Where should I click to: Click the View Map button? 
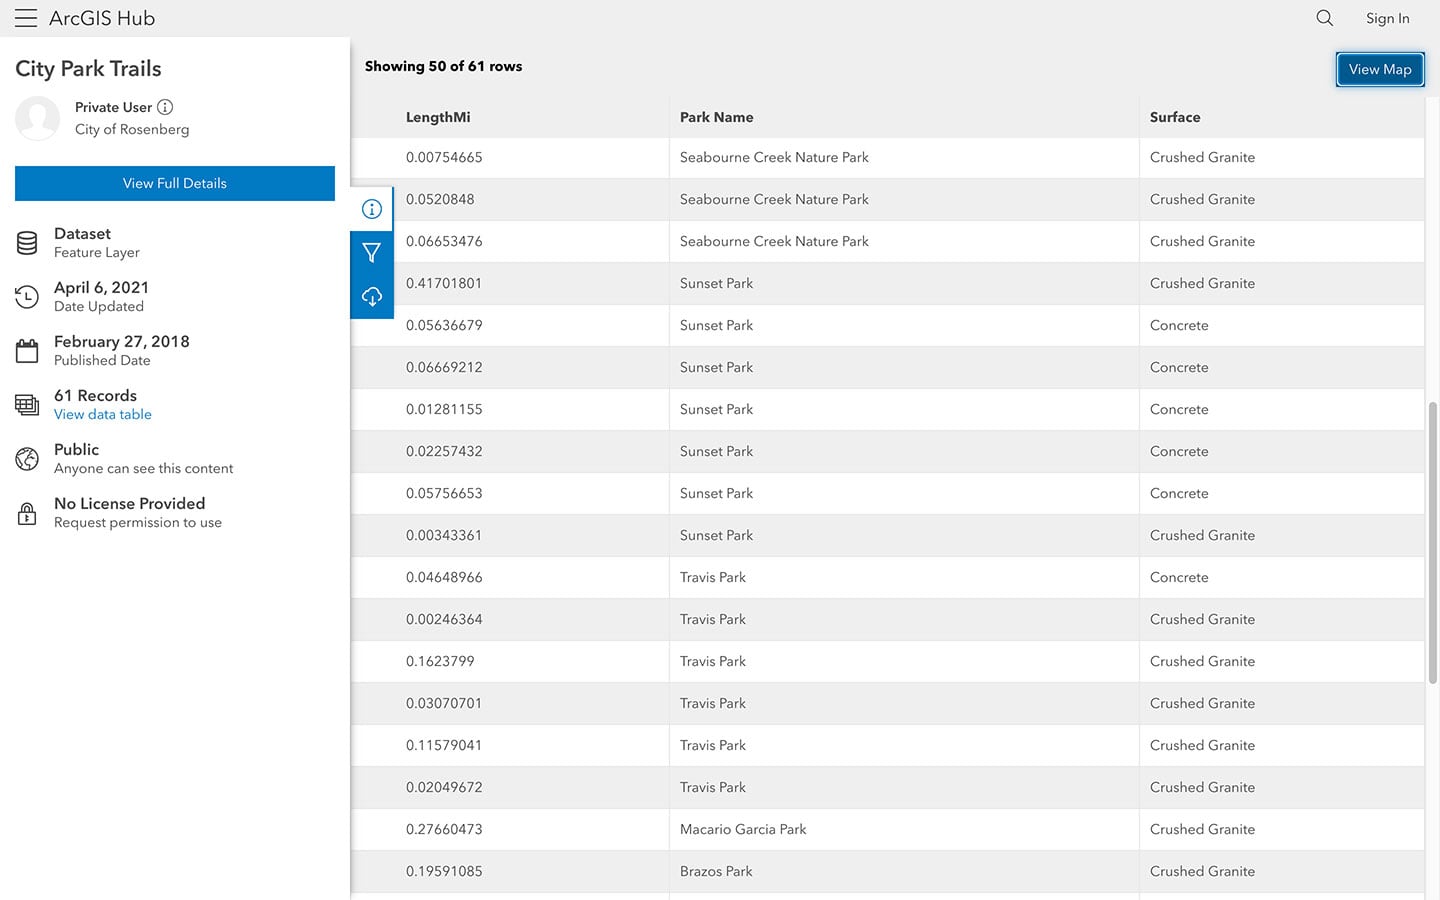pyautogui.click(x=1380, y=69)
